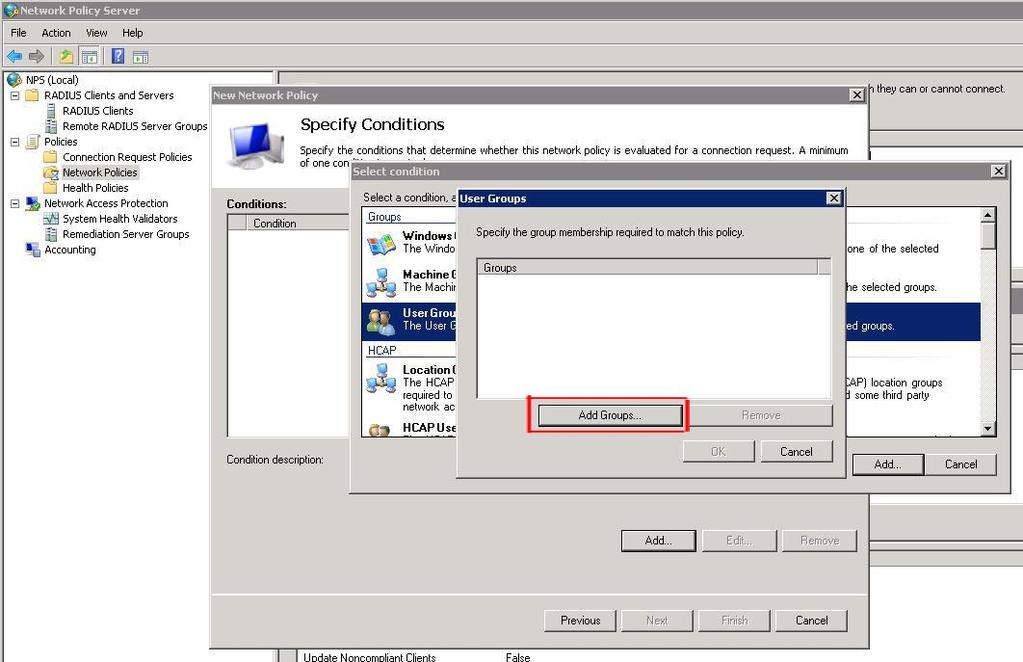
Task: Click the Remediation Server Groups icon
Action: click(x=51, y=234)
